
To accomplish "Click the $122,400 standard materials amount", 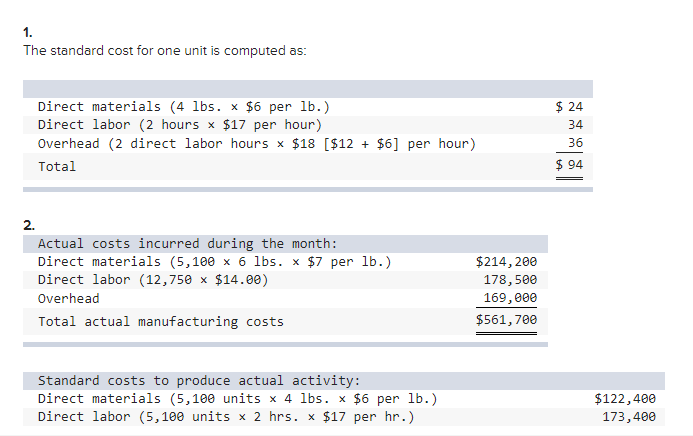I will [x=625, y=399].
